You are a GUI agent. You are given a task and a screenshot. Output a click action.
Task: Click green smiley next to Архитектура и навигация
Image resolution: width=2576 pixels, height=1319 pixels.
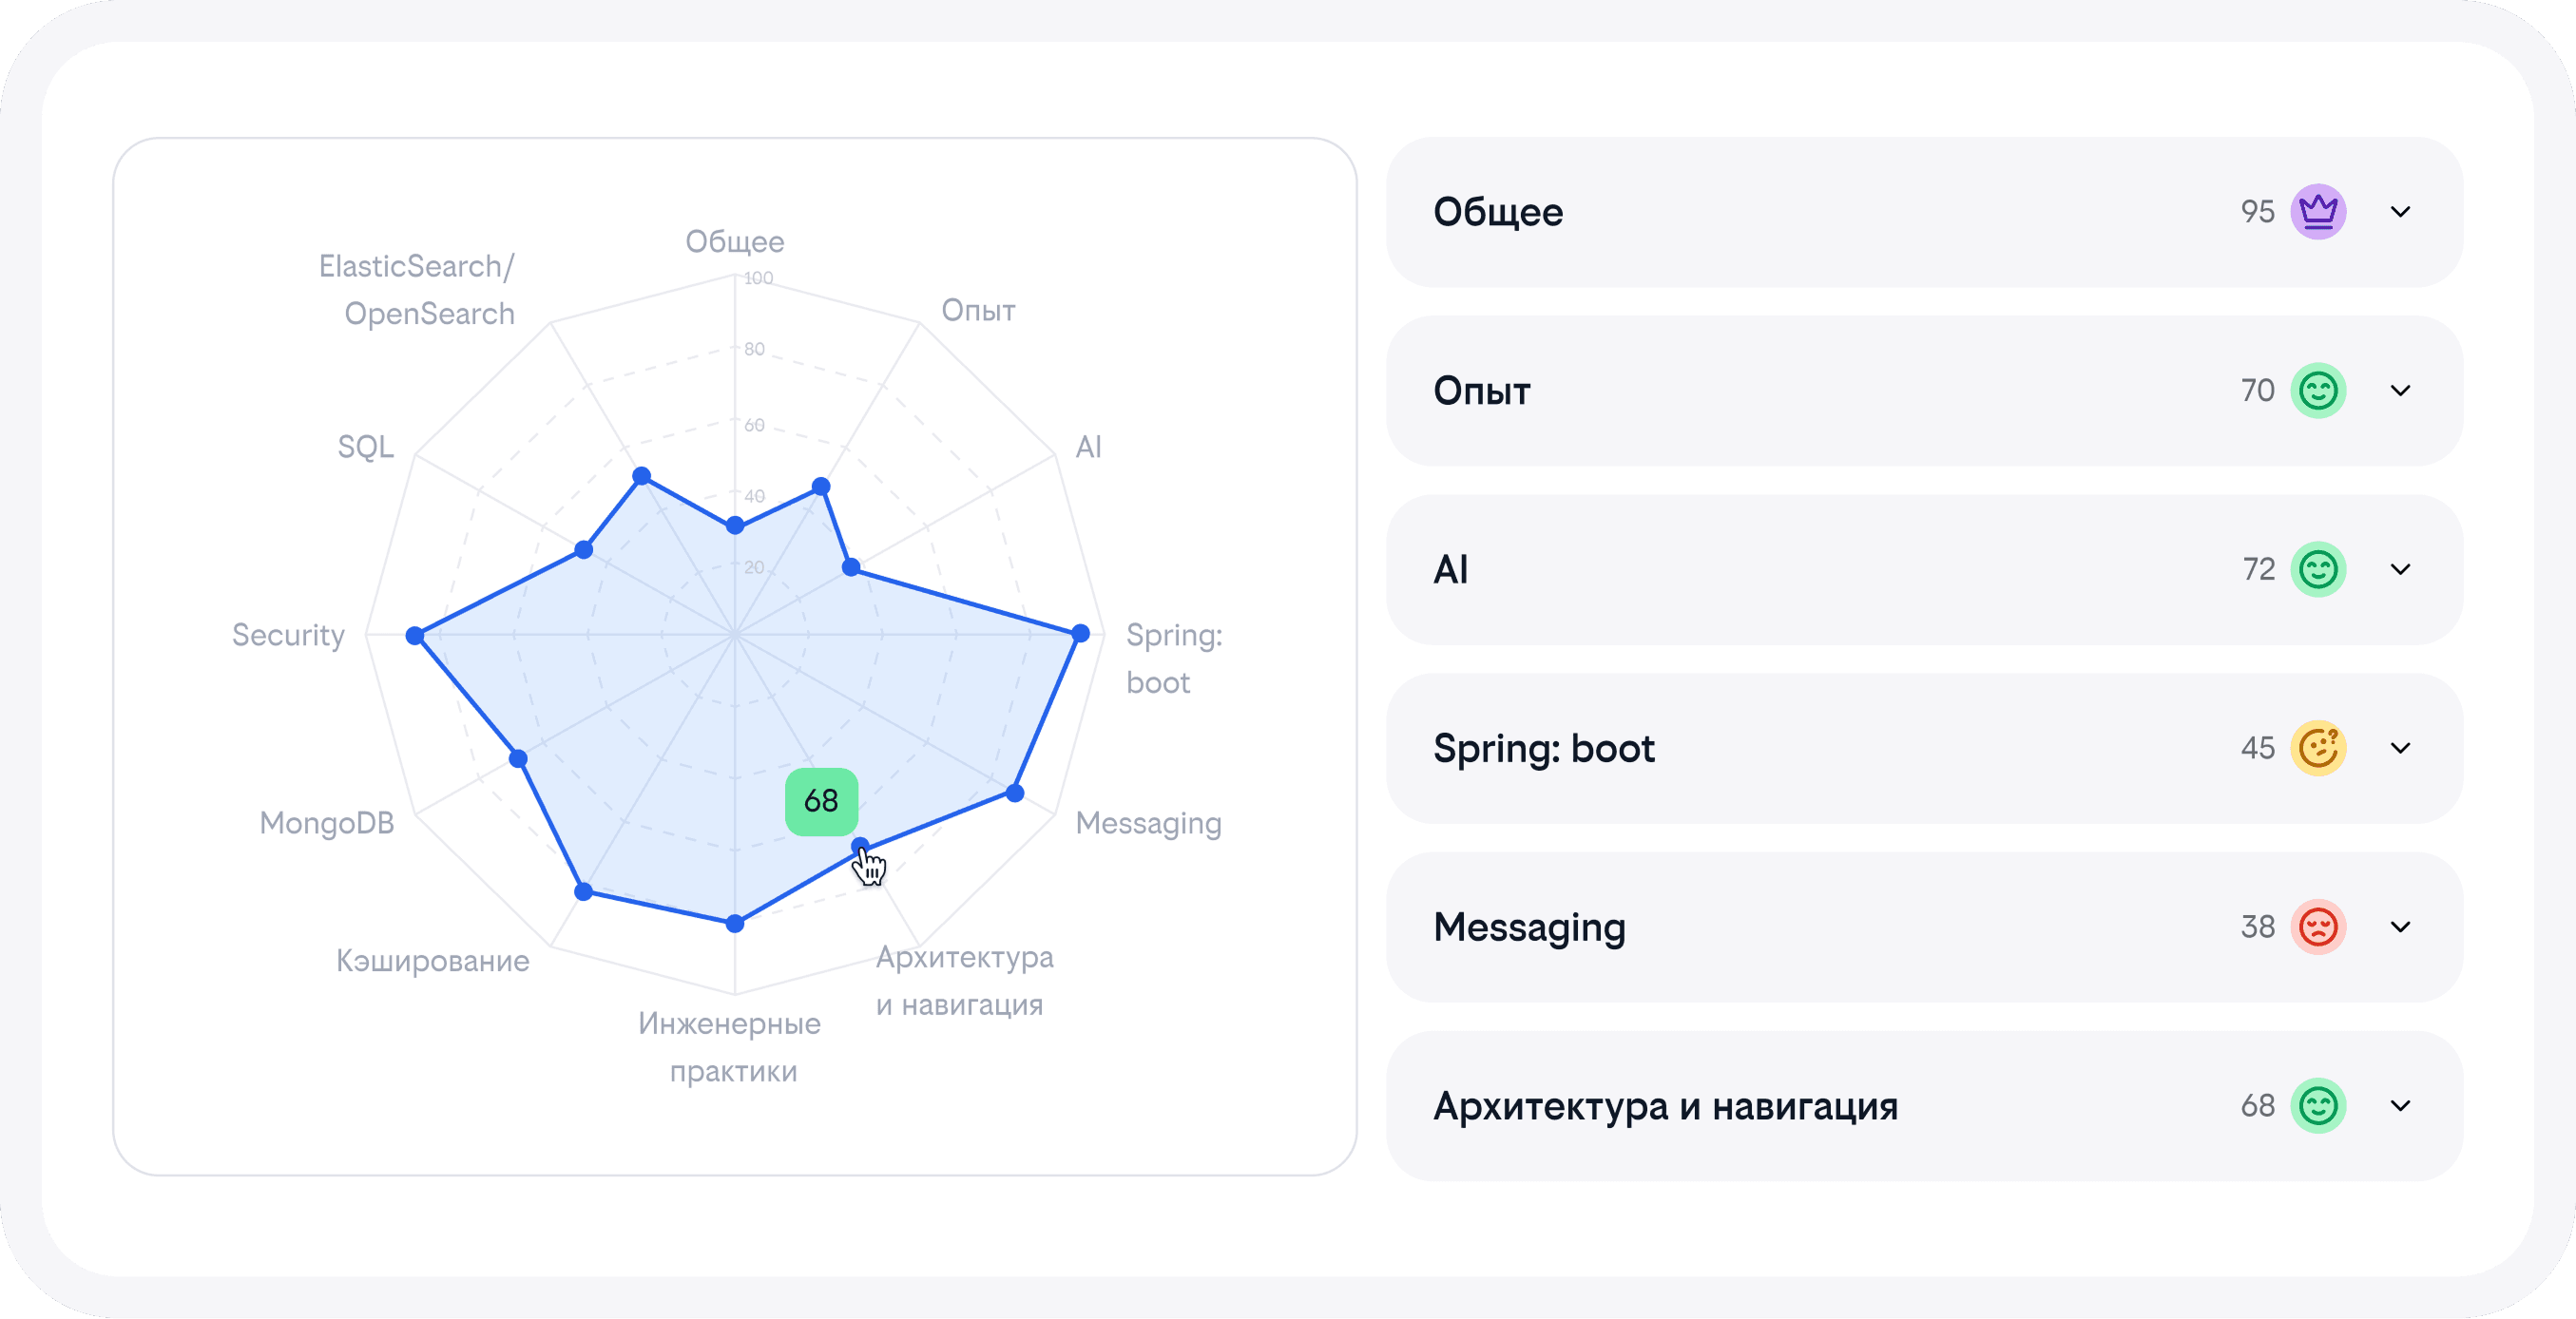click(x=2318, y=1106)
